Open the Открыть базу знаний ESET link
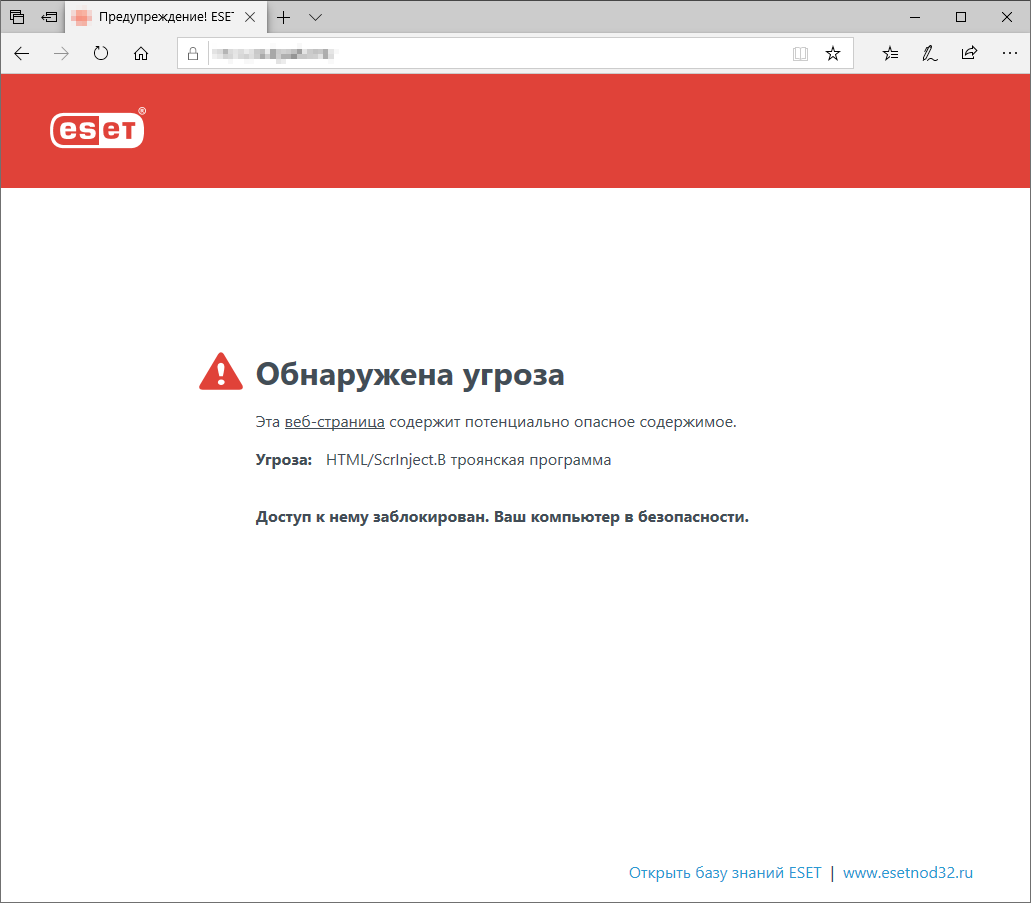The width and height of the screenshot is (1031, 903). (723, 872)
